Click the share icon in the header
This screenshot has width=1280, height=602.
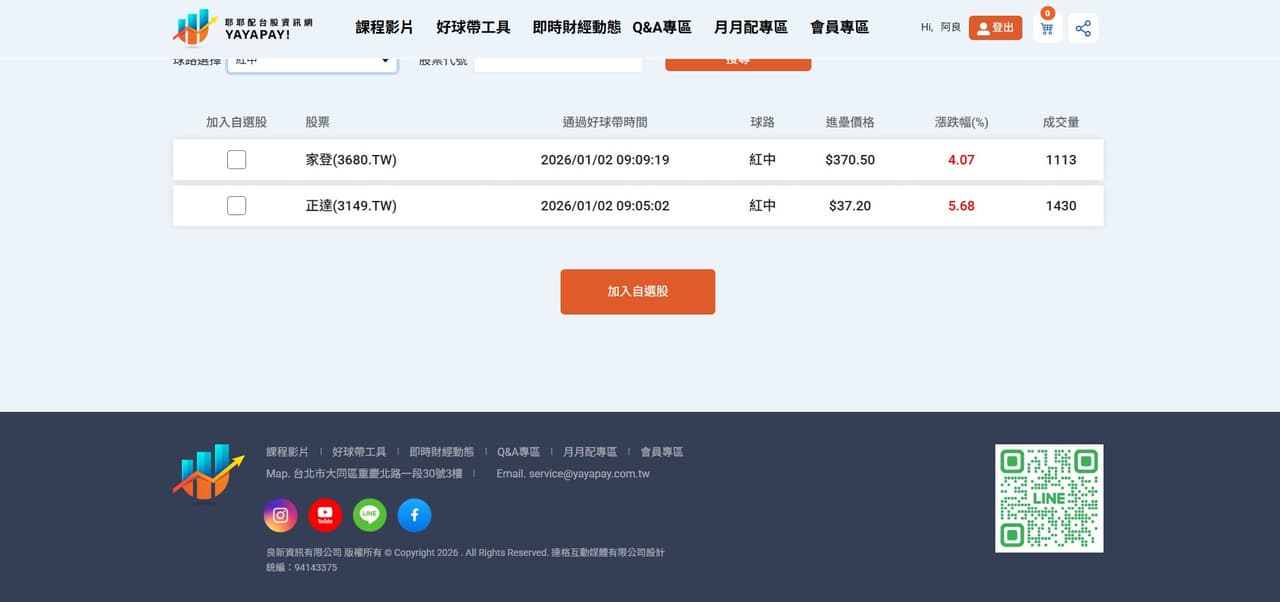point(1083,28)
